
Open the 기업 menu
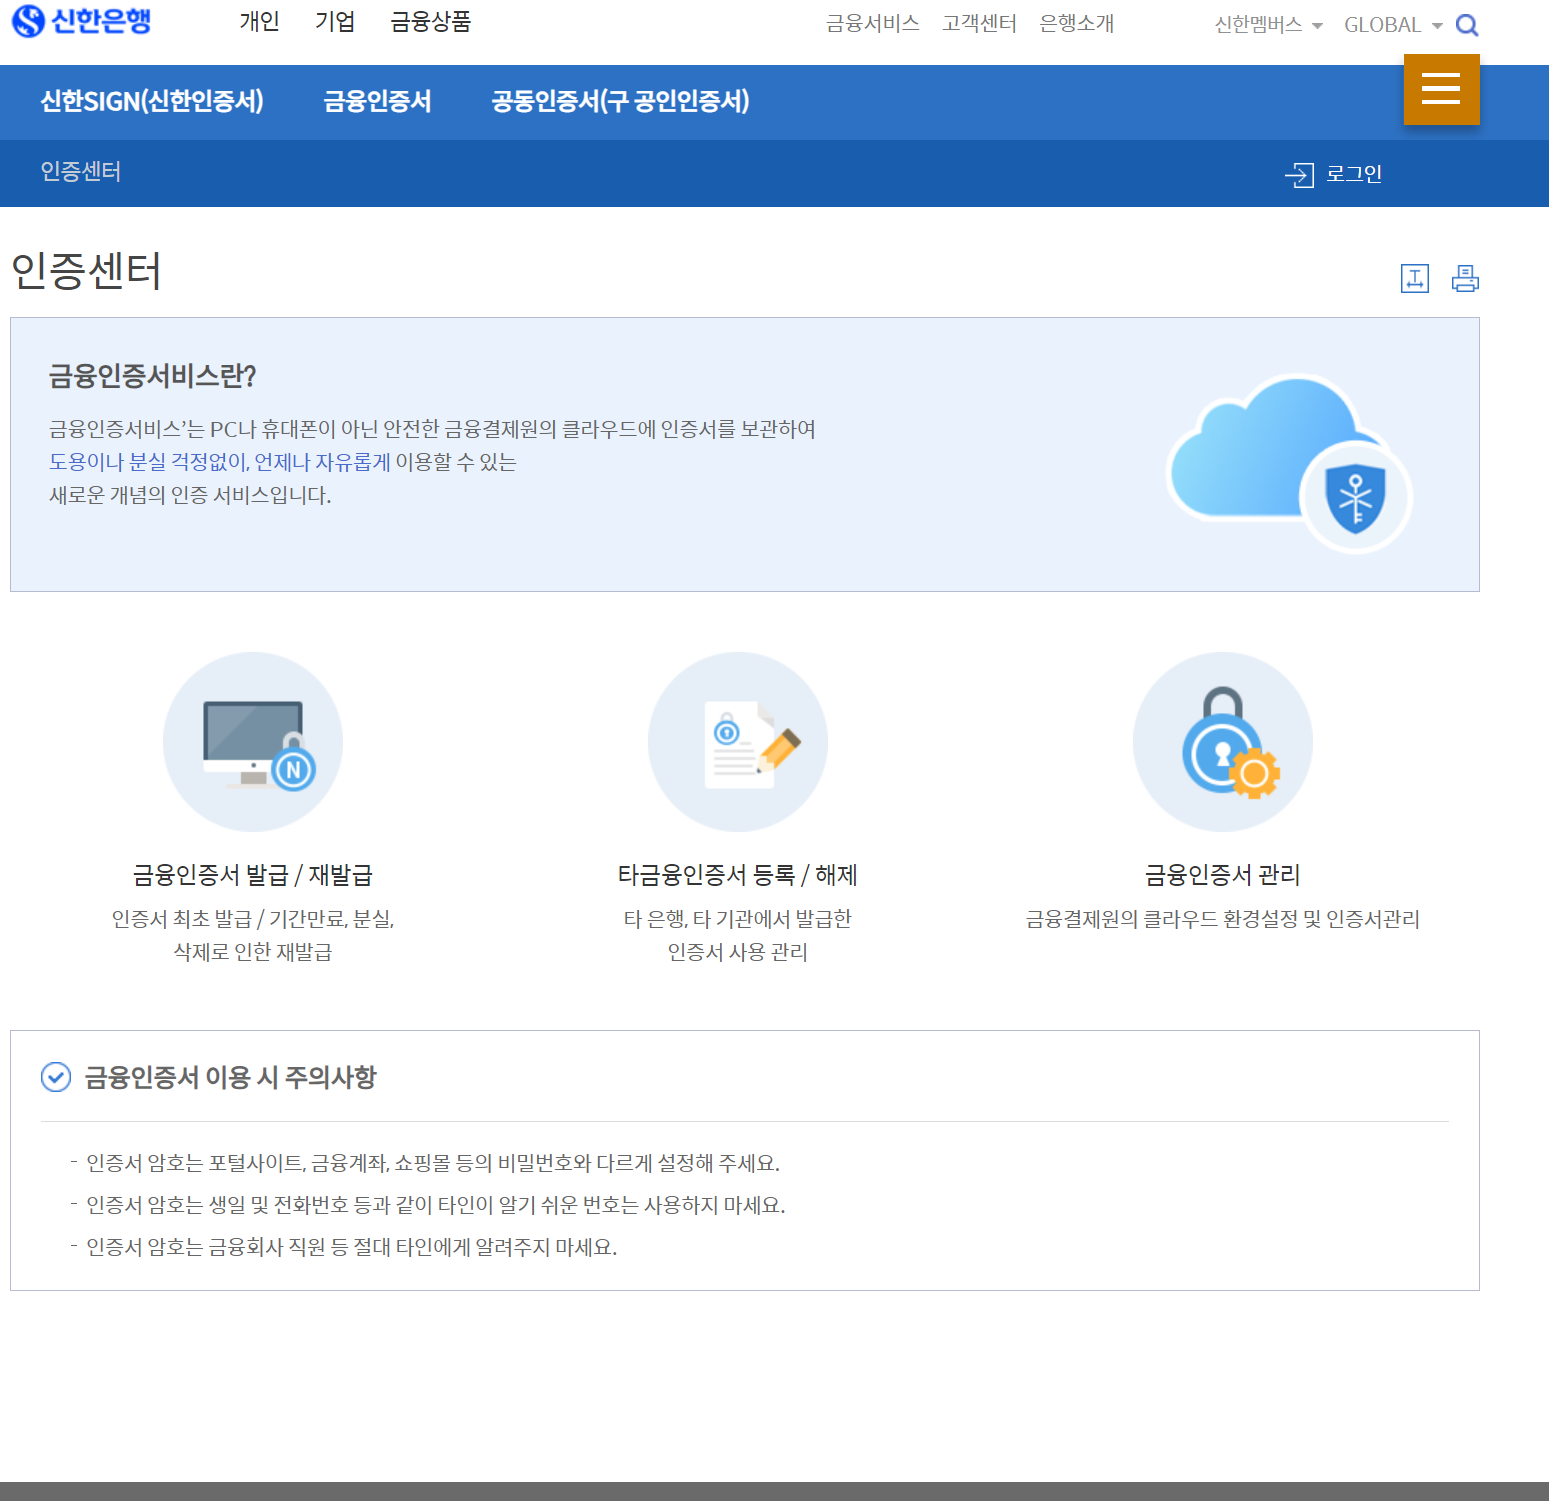coord(335,22)
